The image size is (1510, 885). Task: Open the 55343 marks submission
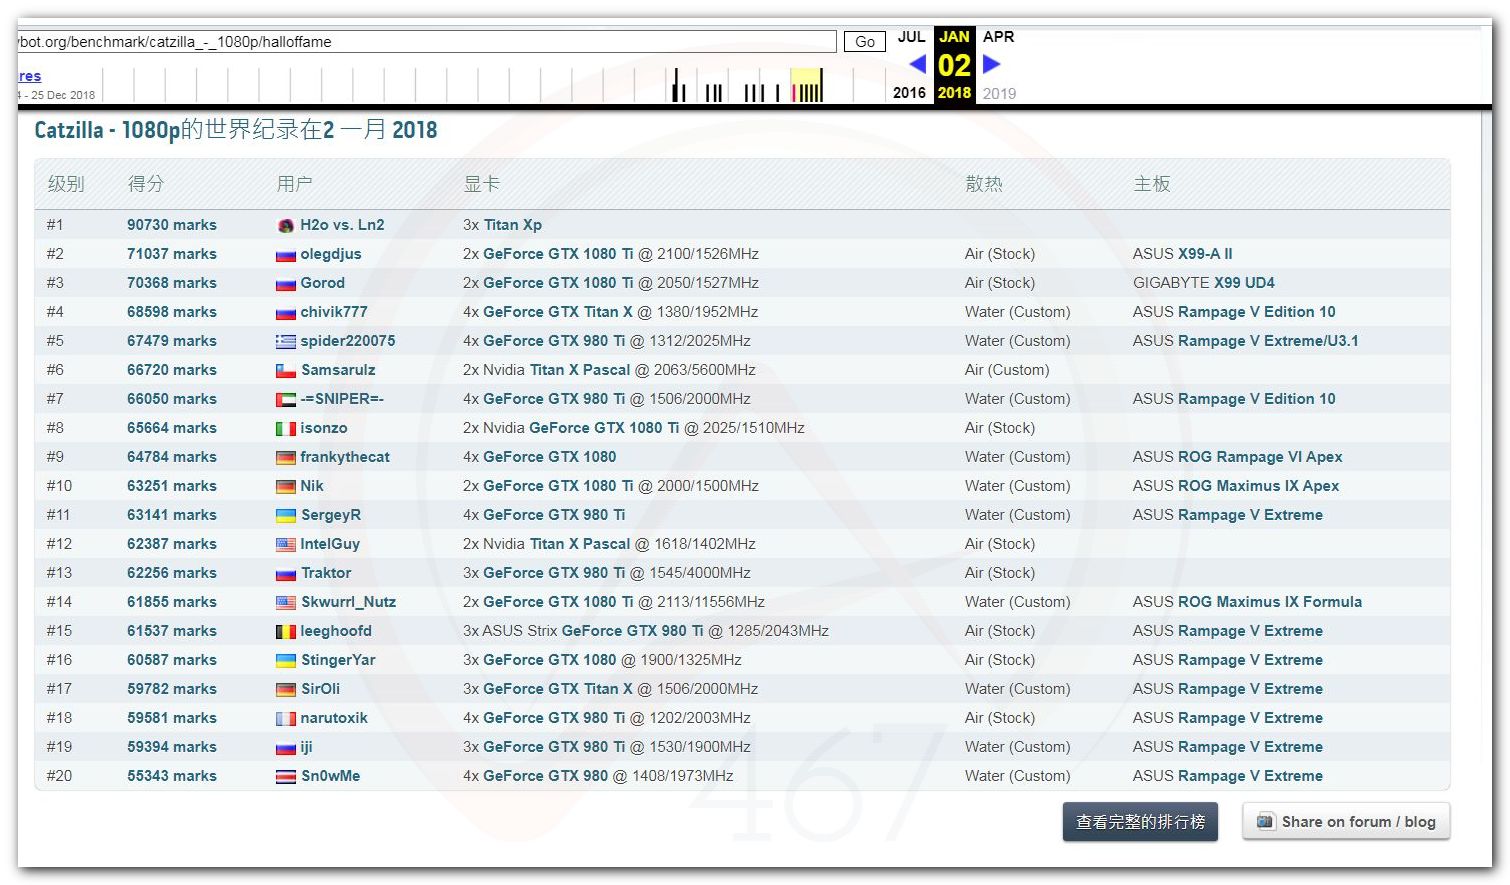point(172,776)
